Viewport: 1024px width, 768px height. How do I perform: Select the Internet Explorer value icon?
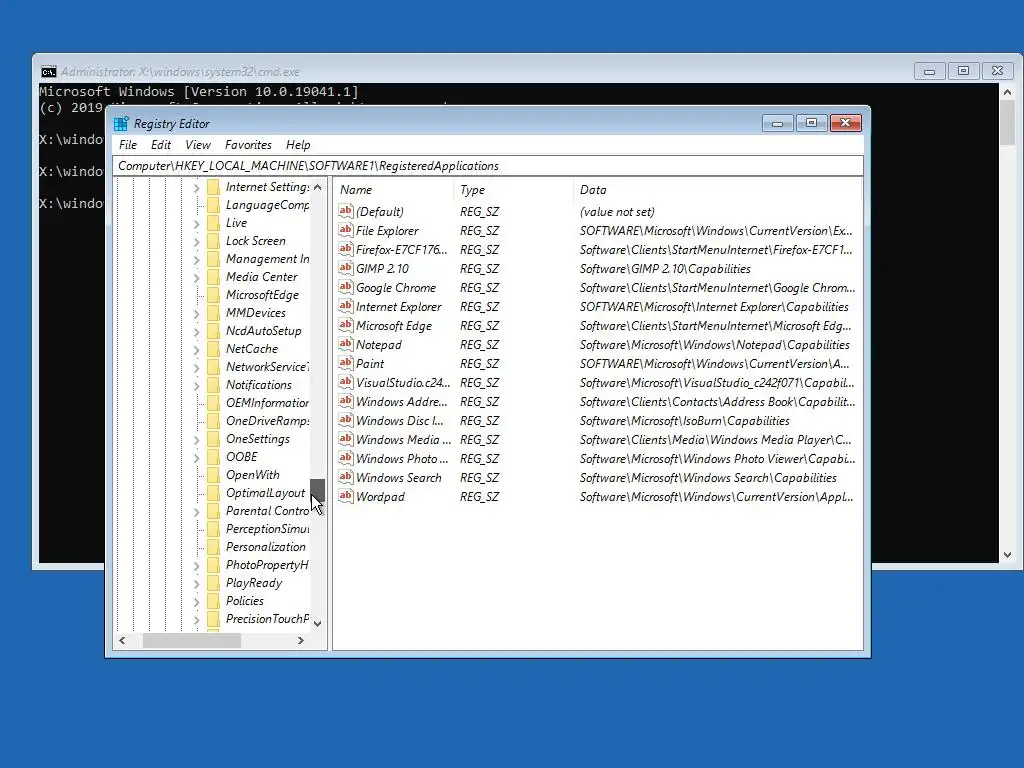pyautogui.click(x=345, y=306)
